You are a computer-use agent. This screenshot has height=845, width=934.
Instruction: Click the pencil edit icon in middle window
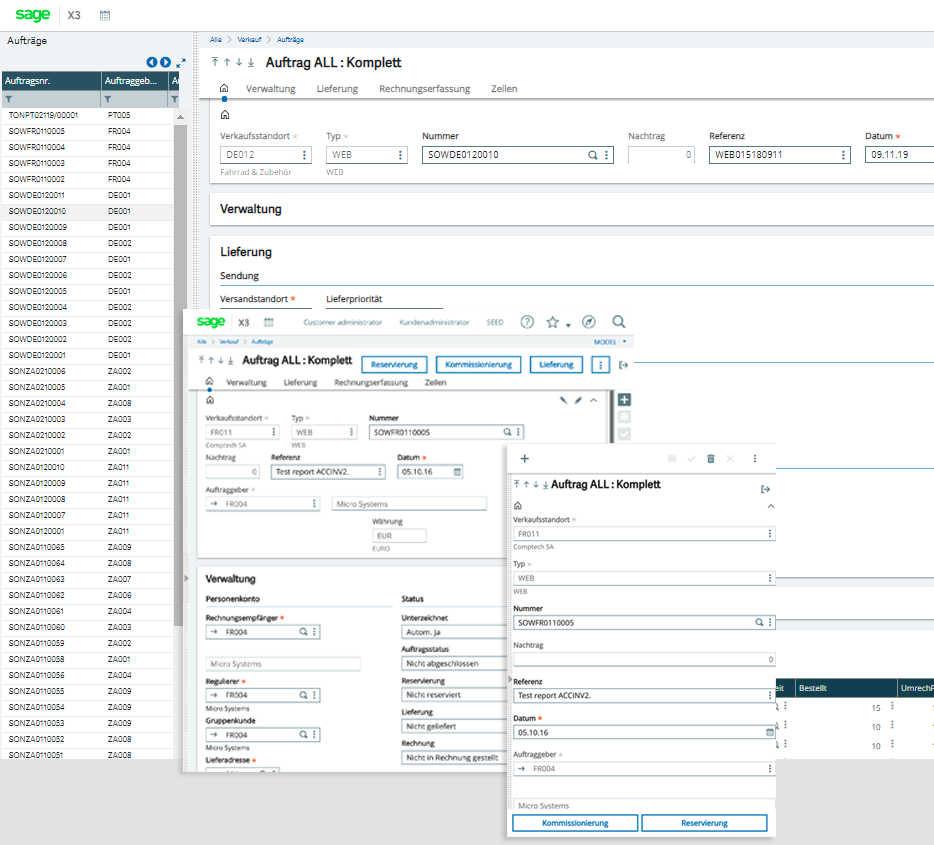tap(578, 400)
